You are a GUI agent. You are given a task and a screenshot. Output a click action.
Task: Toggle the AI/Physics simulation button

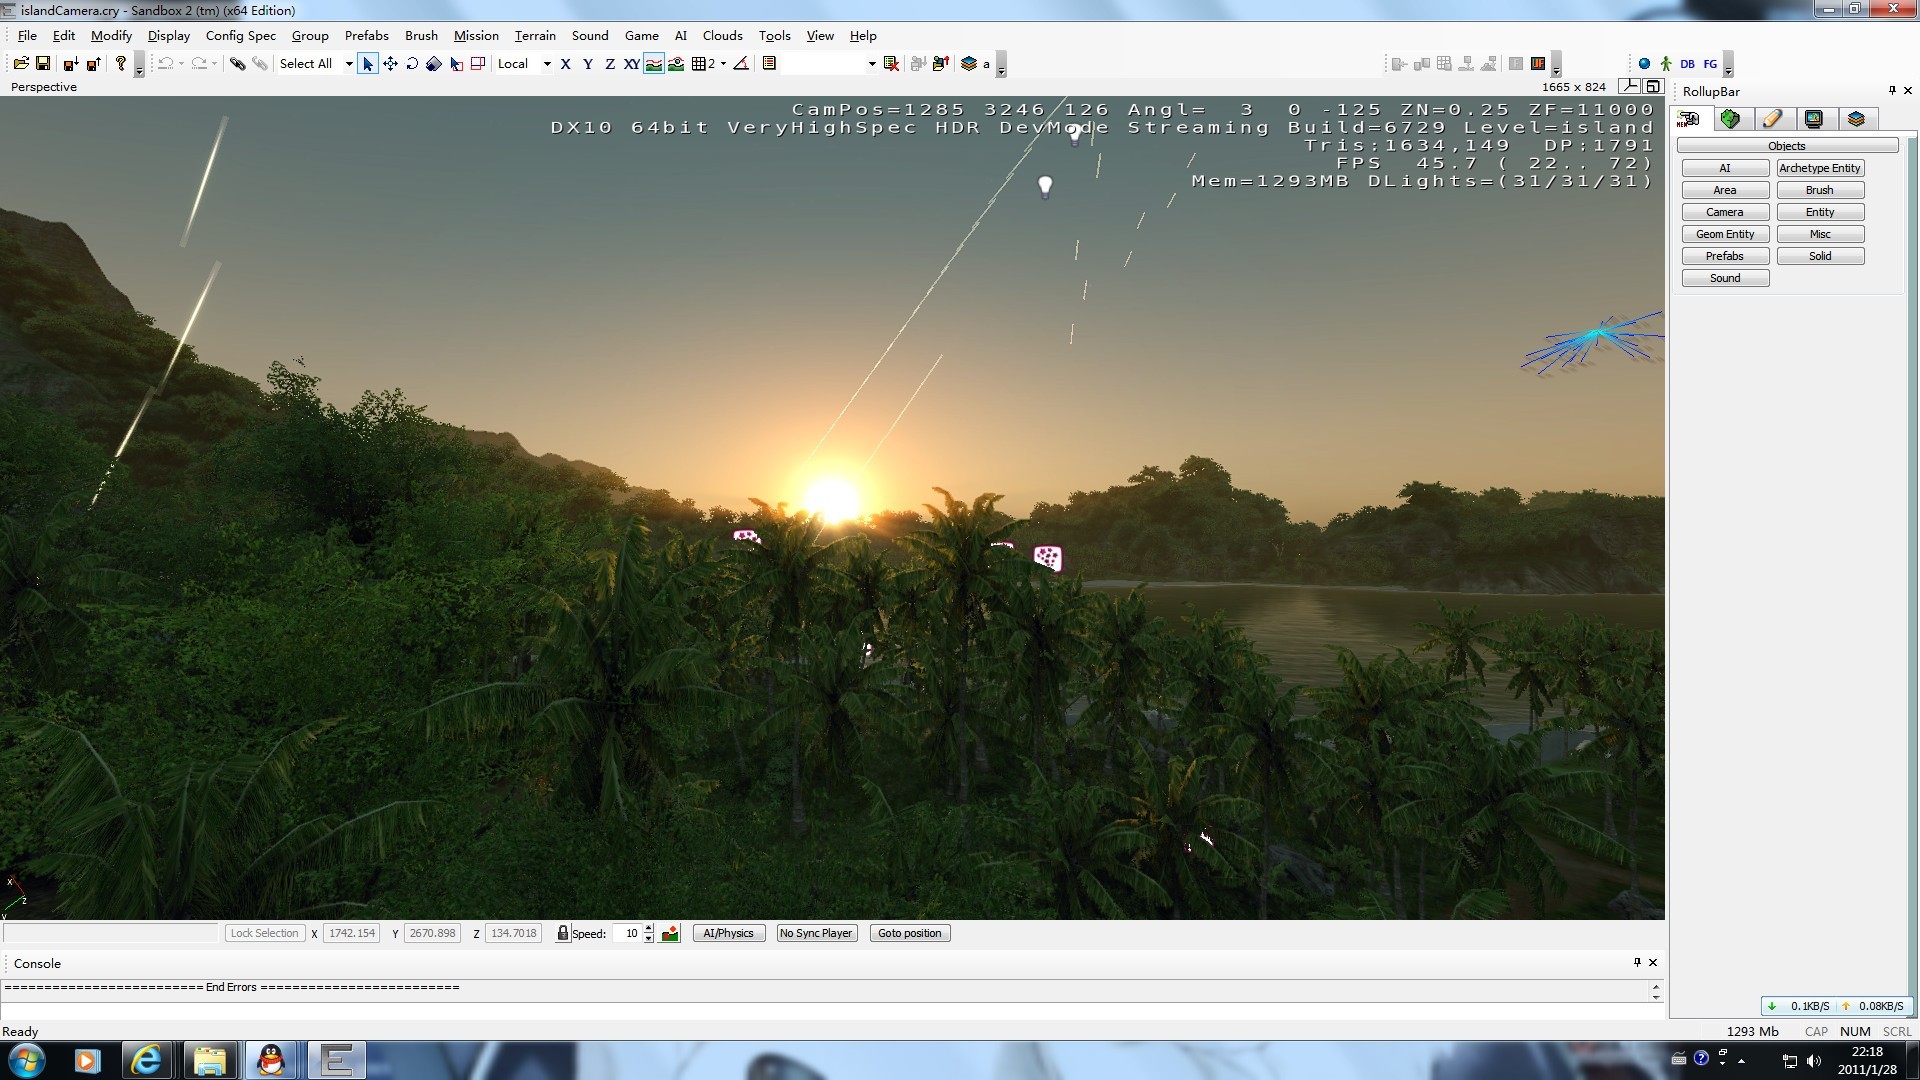[728, 933]
